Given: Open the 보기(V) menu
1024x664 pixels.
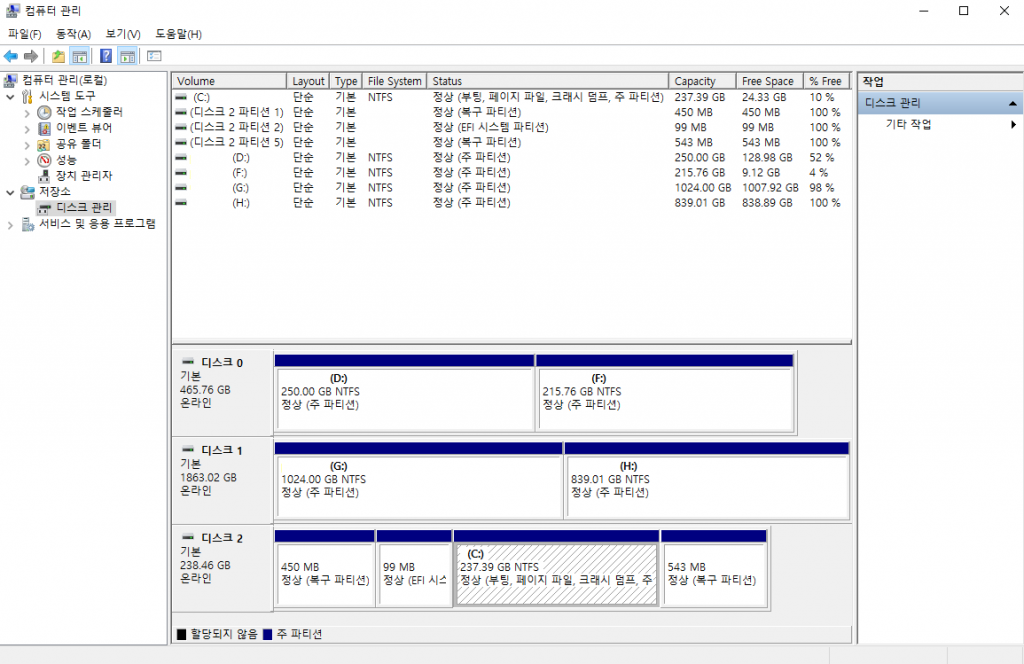Looking at the screenshot, I should [123, 34].
